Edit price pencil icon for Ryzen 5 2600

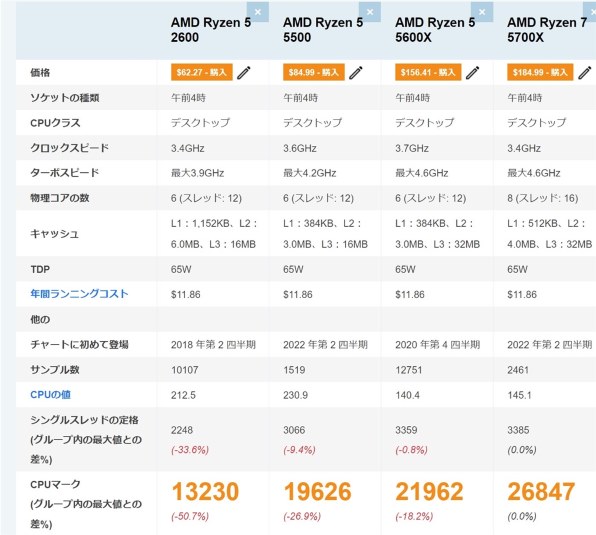pyautogui.click(x=244, y=72)
